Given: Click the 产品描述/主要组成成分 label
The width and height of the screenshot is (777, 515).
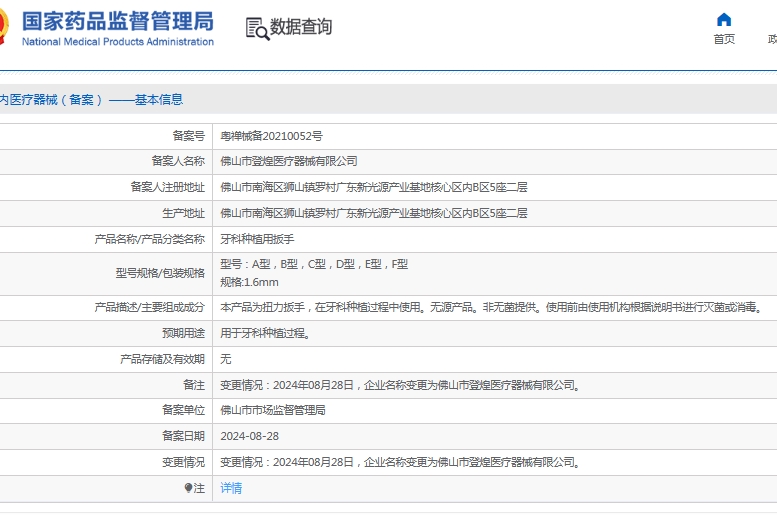Looking at the screenshot, I should [150, 307].
